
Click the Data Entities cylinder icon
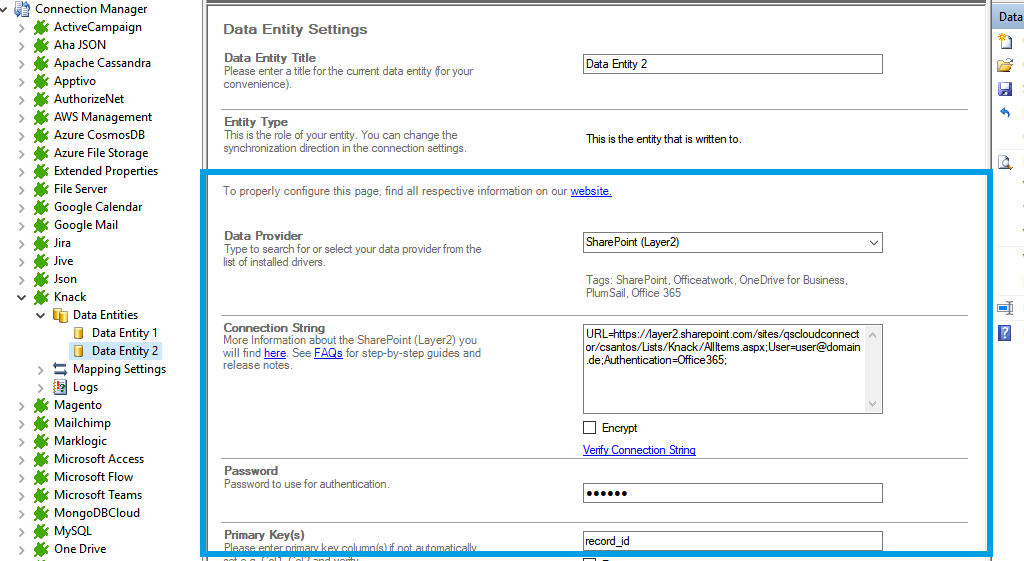pos(60,315)
